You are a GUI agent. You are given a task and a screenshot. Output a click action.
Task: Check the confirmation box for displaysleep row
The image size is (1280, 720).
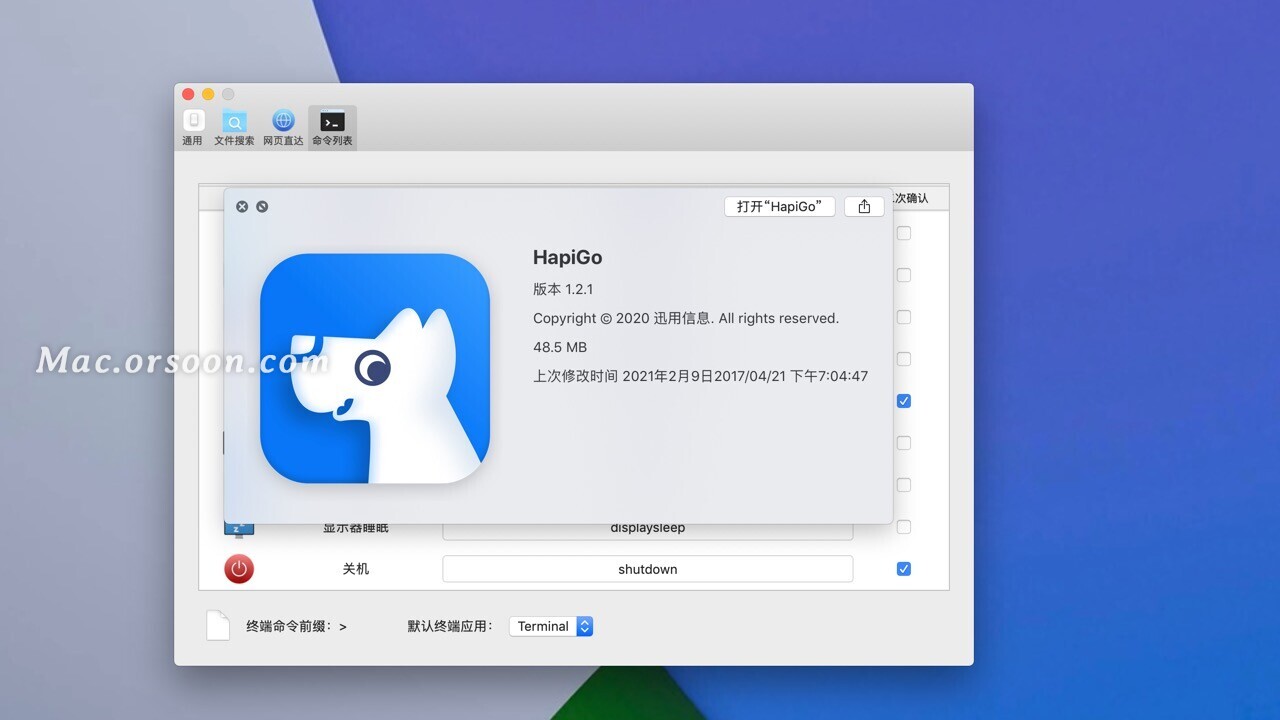(x=904, y=527)
